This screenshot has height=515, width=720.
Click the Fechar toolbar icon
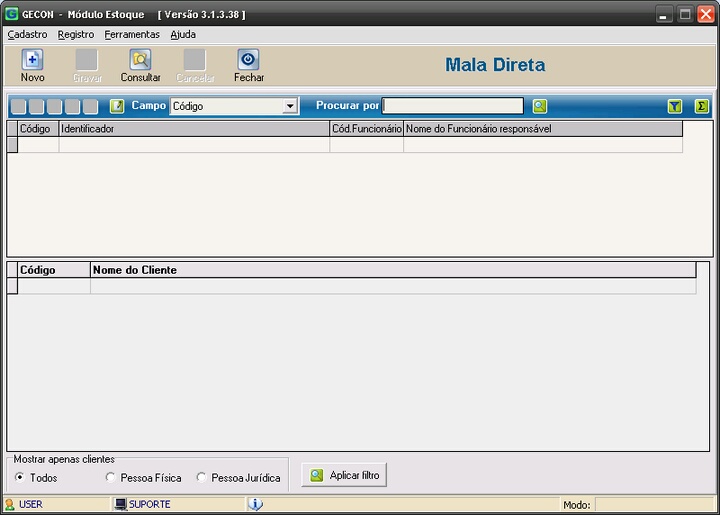coord(248,60)
